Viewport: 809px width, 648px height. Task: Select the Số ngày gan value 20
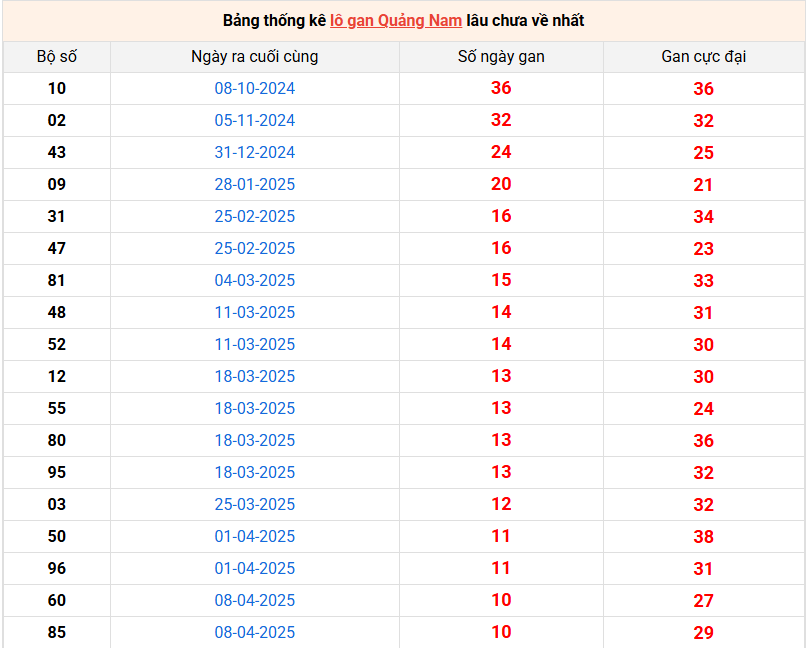[501, 184]
